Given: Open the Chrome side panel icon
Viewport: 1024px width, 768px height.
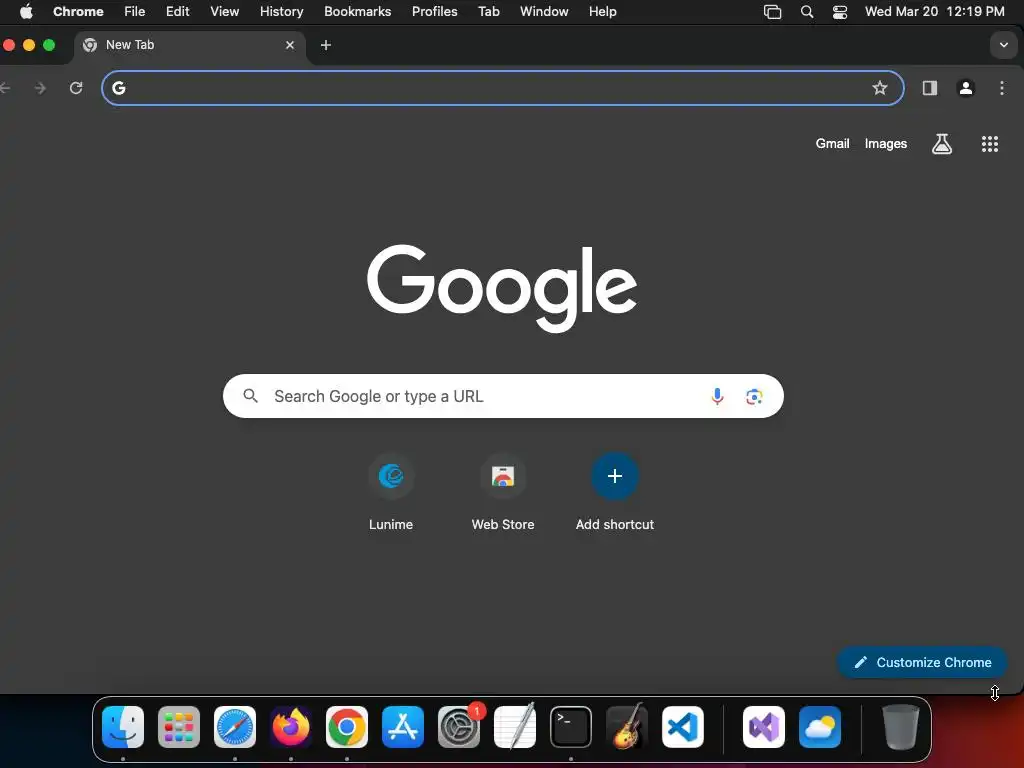Looking at the screenshot, I should 929,88.
